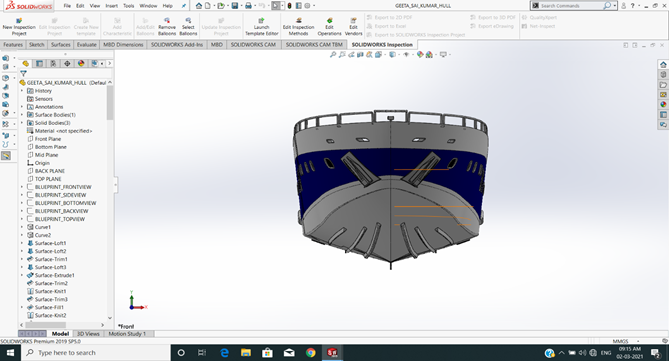
Task: Select Material <not specified> item
Action: point(63,131)
